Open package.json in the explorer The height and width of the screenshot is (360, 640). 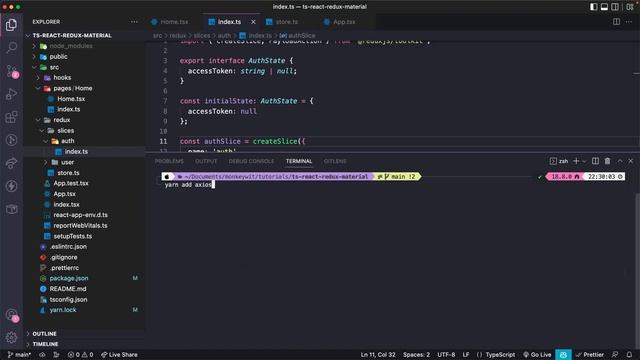69,278
